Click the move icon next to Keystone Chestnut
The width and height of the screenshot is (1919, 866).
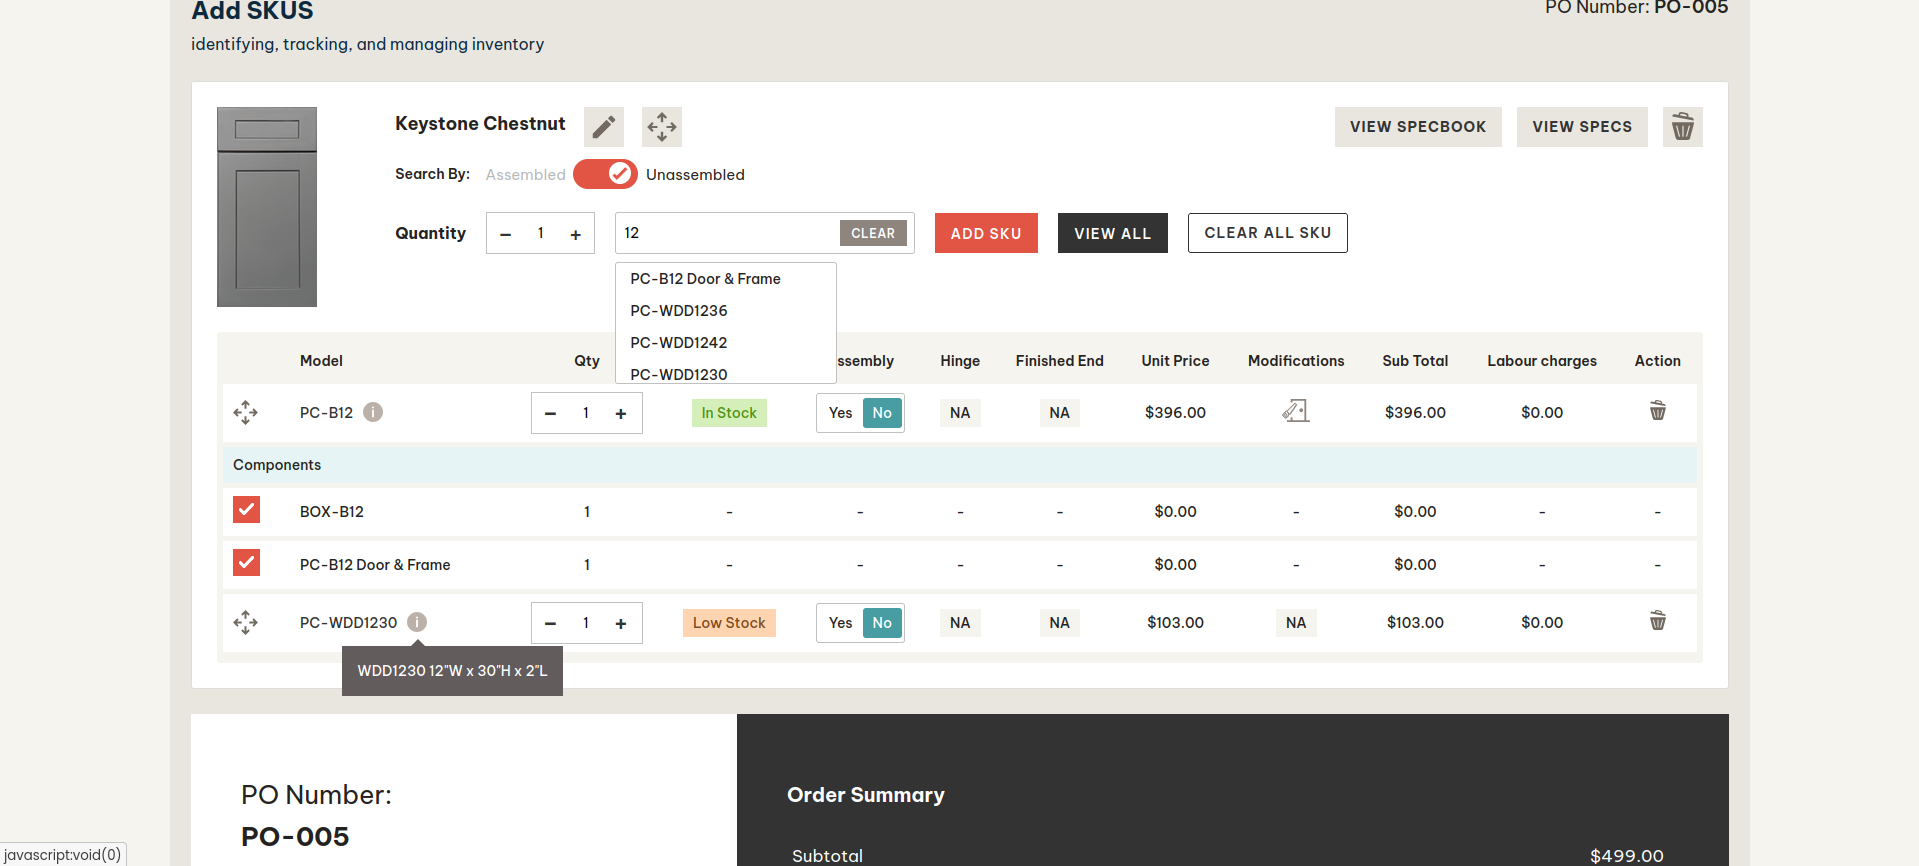point(661,127)
